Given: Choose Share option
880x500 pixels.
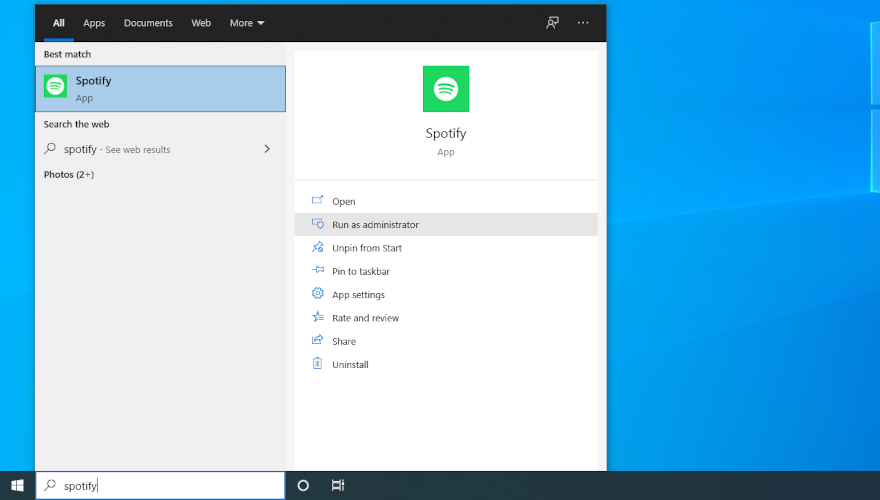Looking at the screenshot, I should point(446,341).
